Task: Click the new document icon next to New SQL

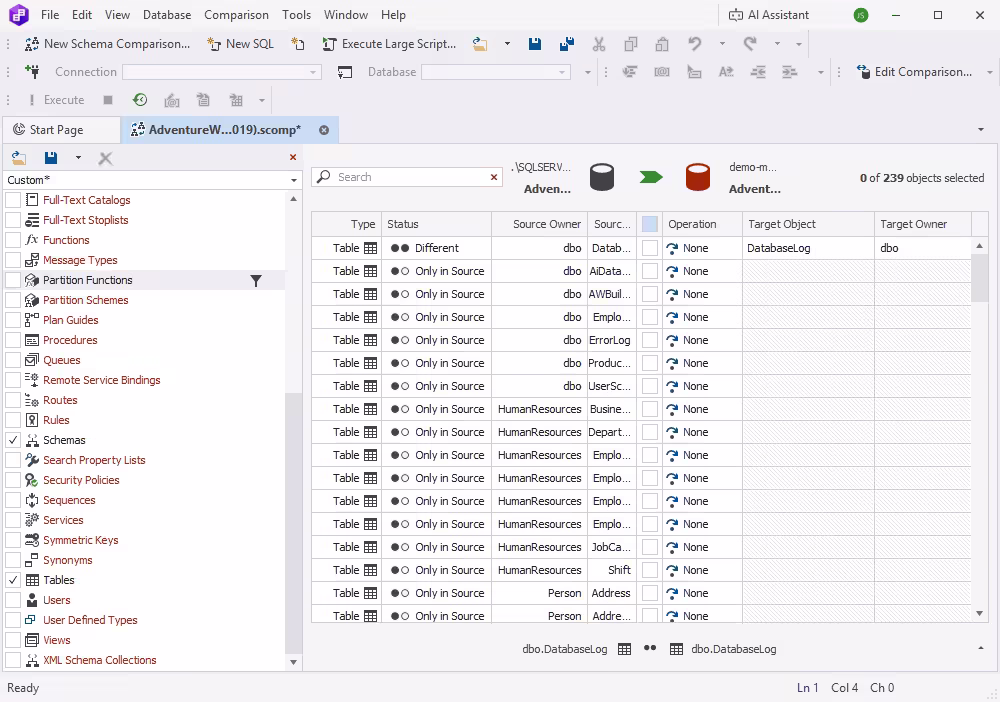Action: 298,44
